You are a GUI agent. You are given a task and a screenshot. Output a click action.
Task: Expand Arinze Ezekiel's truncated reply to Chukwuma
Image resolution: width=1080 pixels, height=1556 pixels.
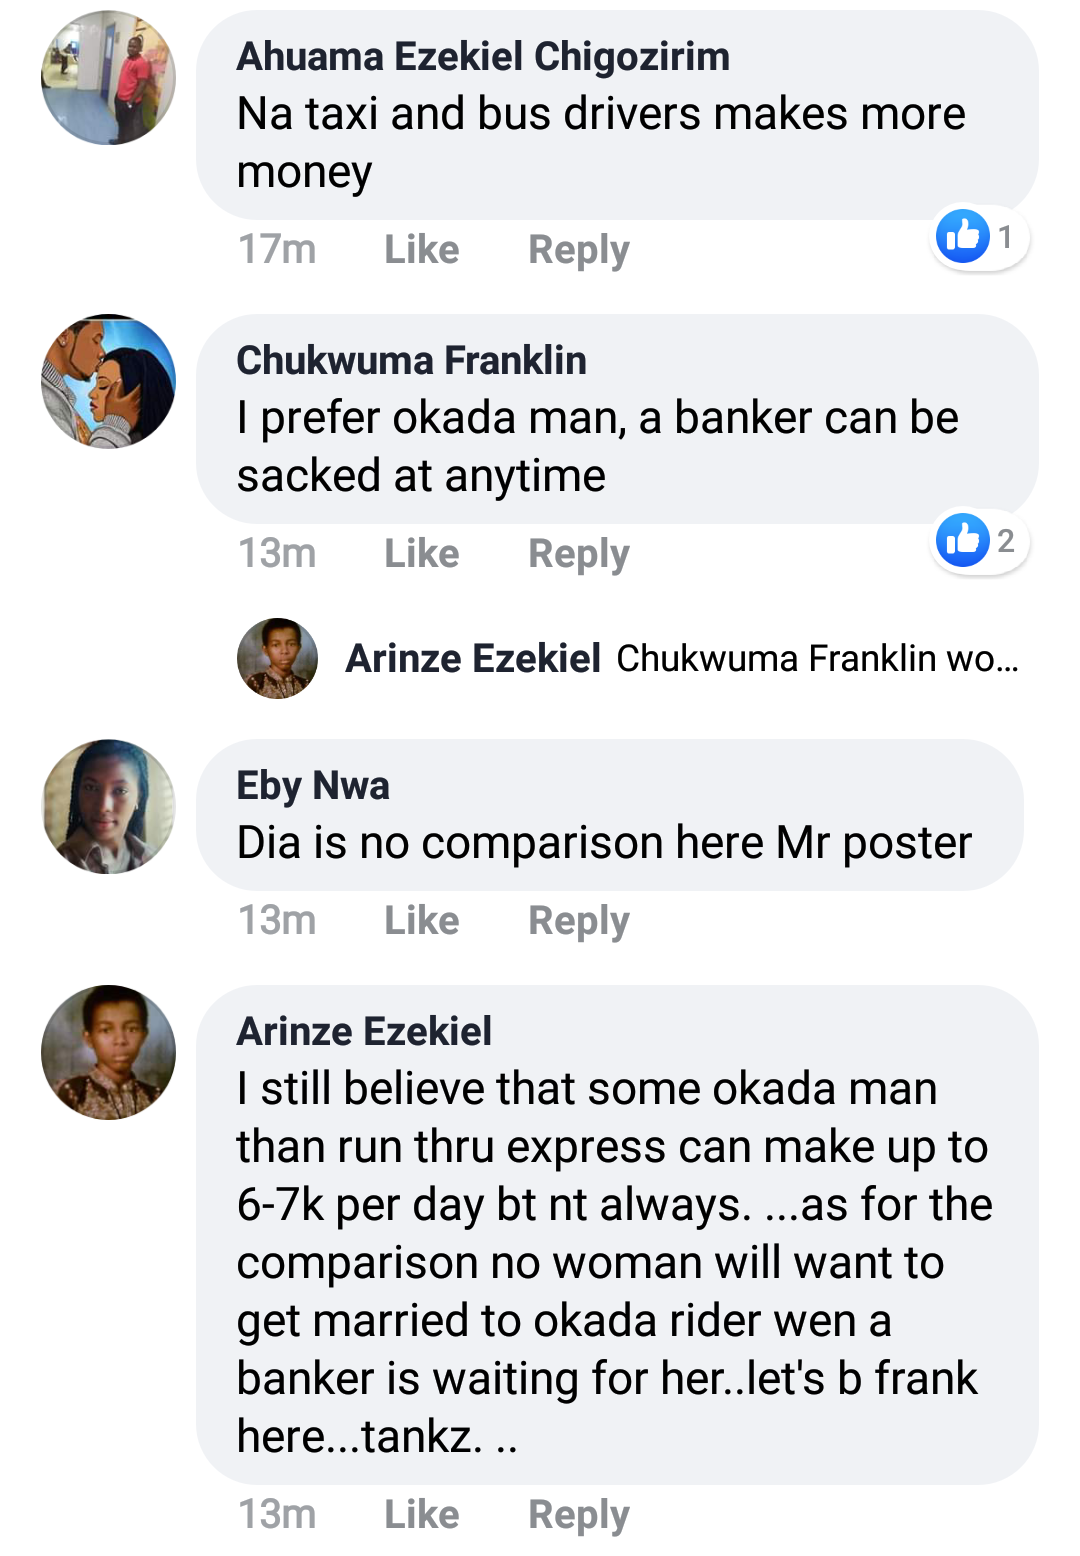pyautogui.click(x=817, y=659)
